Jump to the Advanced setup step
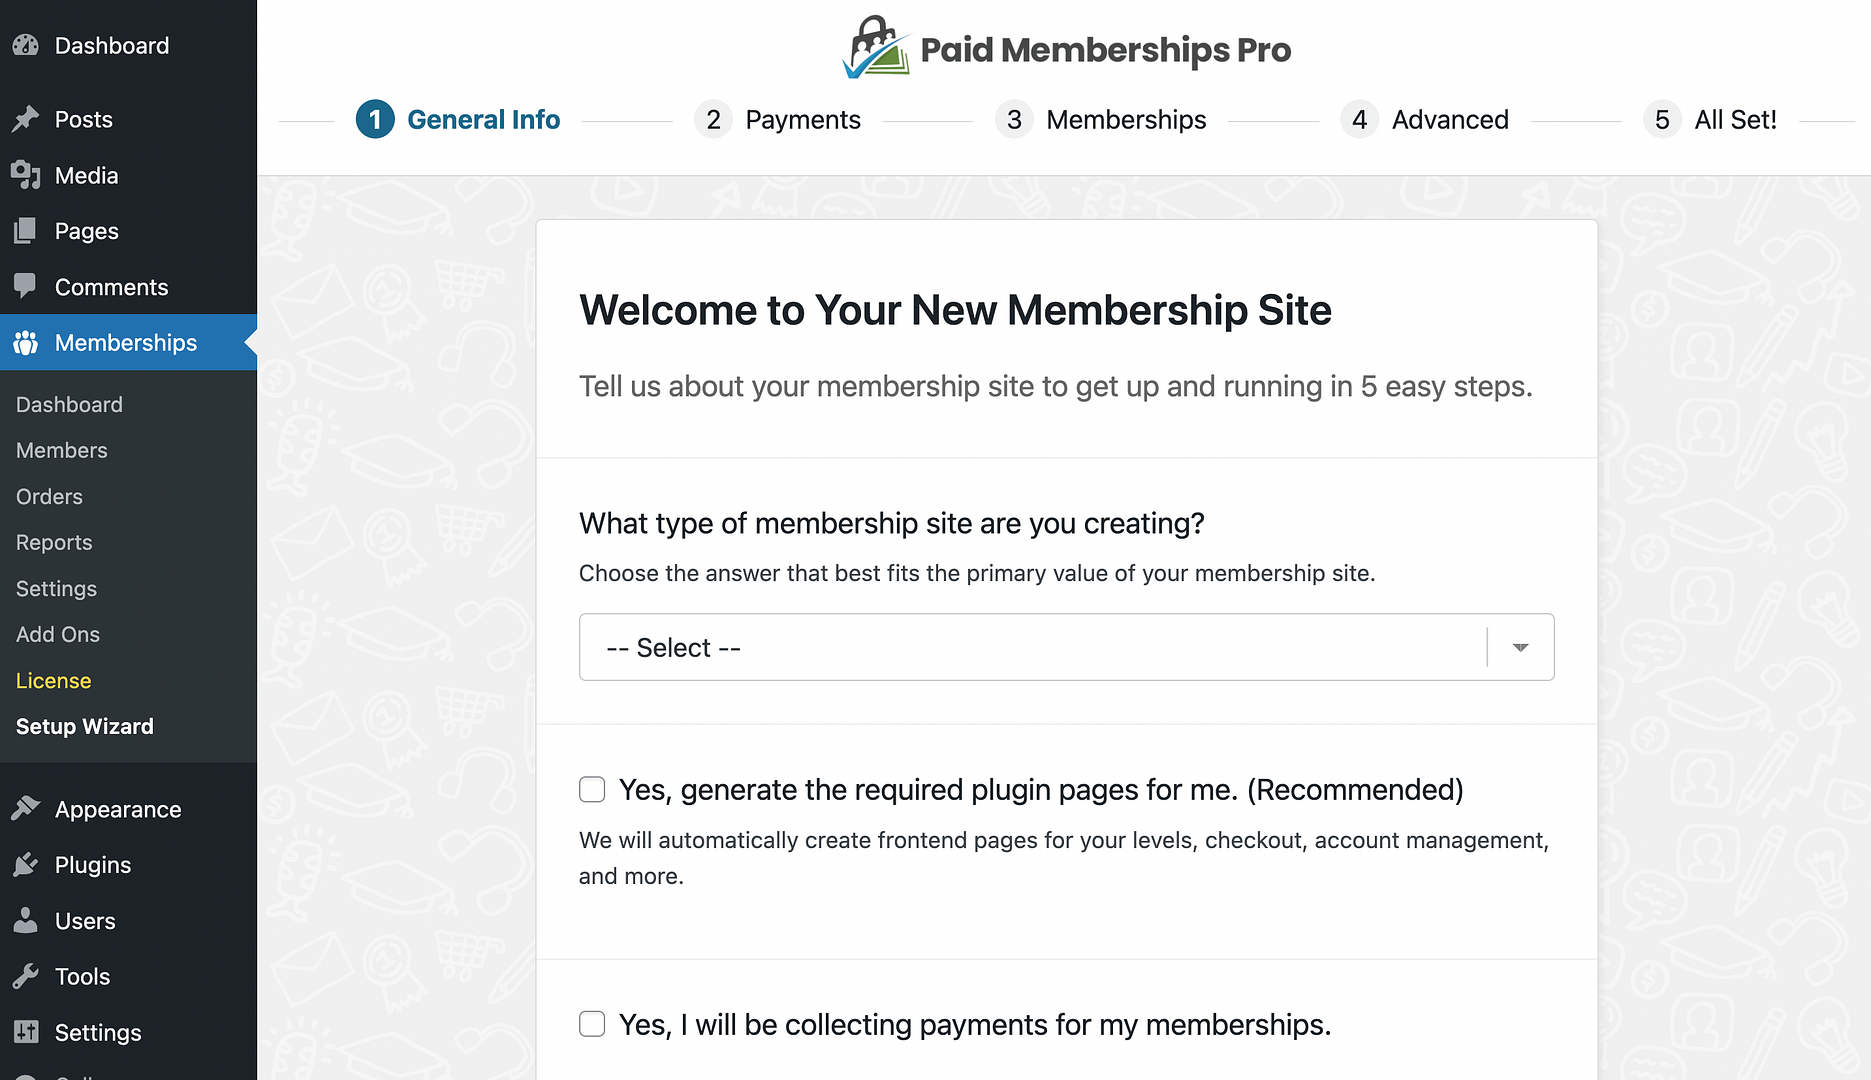Image resolution: width=1871 pixels, height=1080 pixels. tap(1424, 119)
